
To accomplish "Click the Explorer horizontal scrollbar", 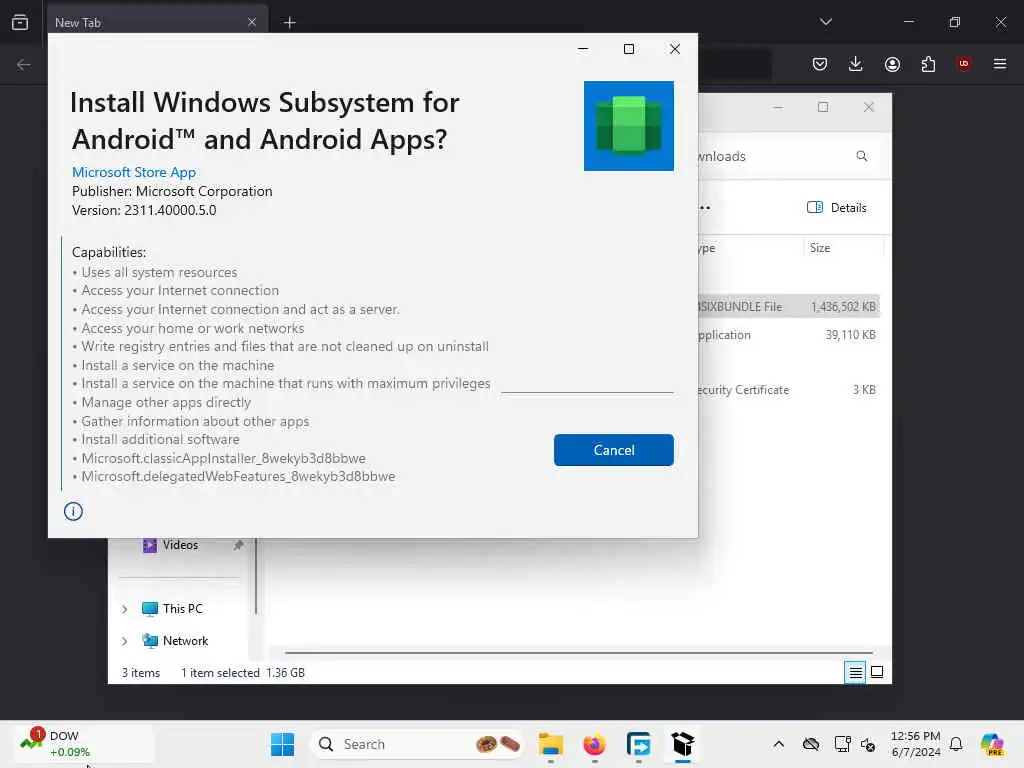I will [578, 652].
